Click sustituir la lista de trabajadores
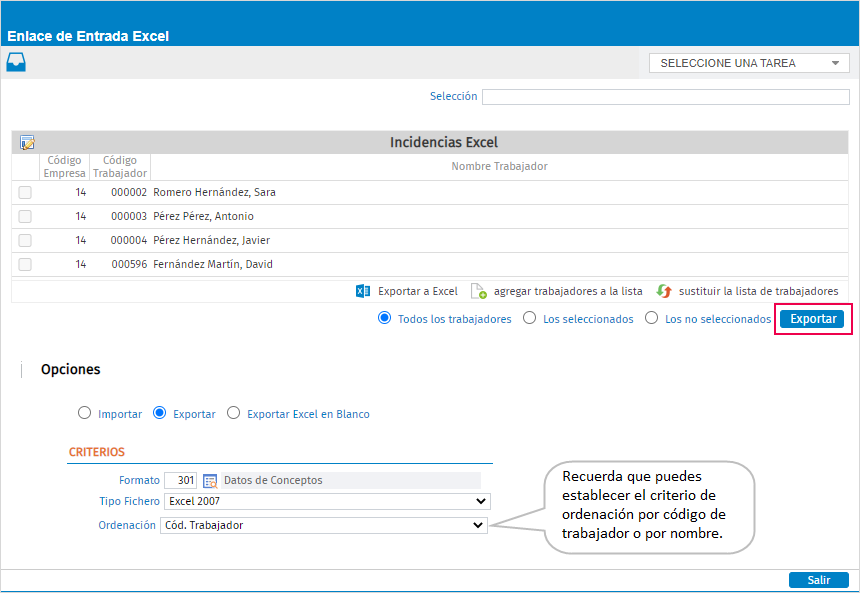Screen dimensions: 860x593 [x=758, y=291]
